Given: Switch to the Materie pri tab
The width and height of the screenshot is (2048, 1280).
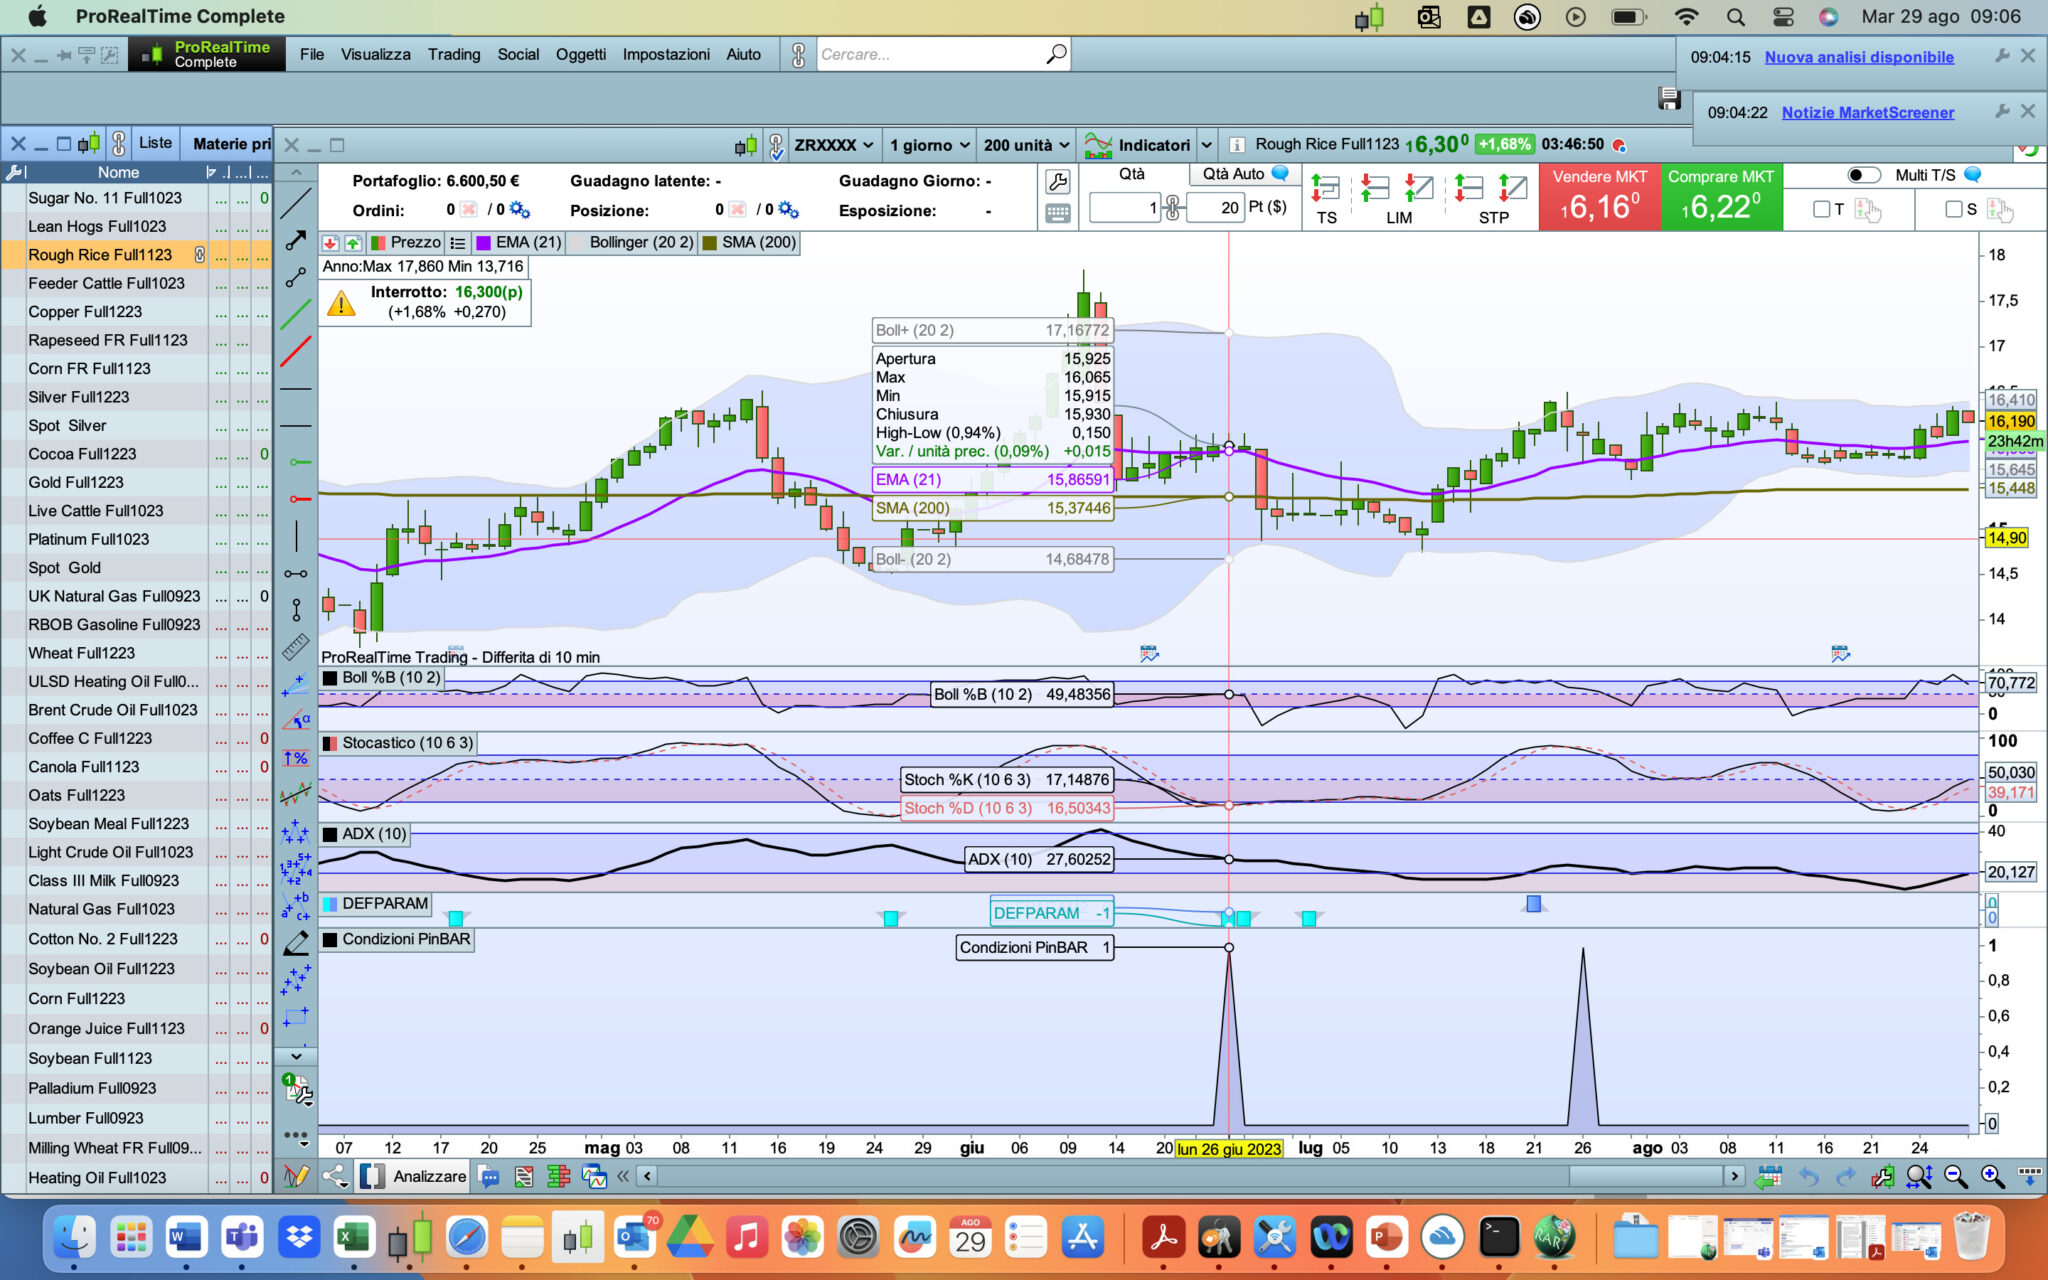Looking at the screenshot, I should (x=231, y=143).
